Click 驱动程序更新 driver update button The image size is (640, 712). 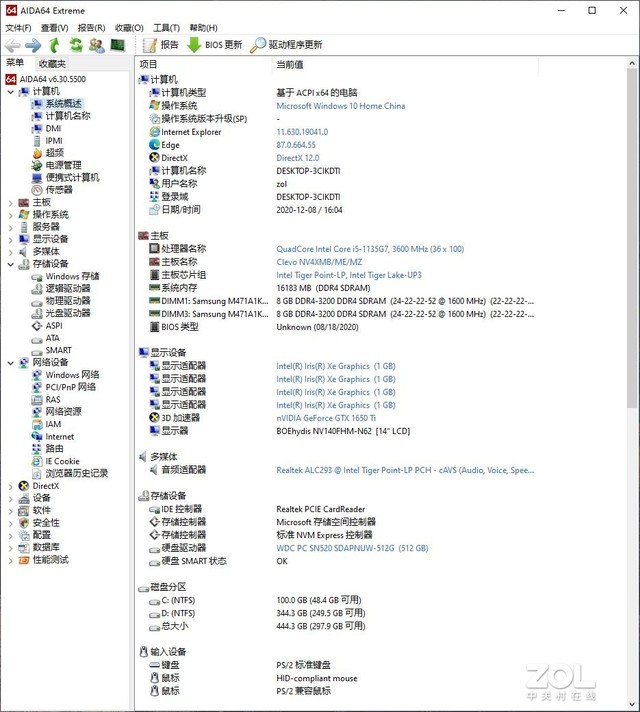click(286, 44)
